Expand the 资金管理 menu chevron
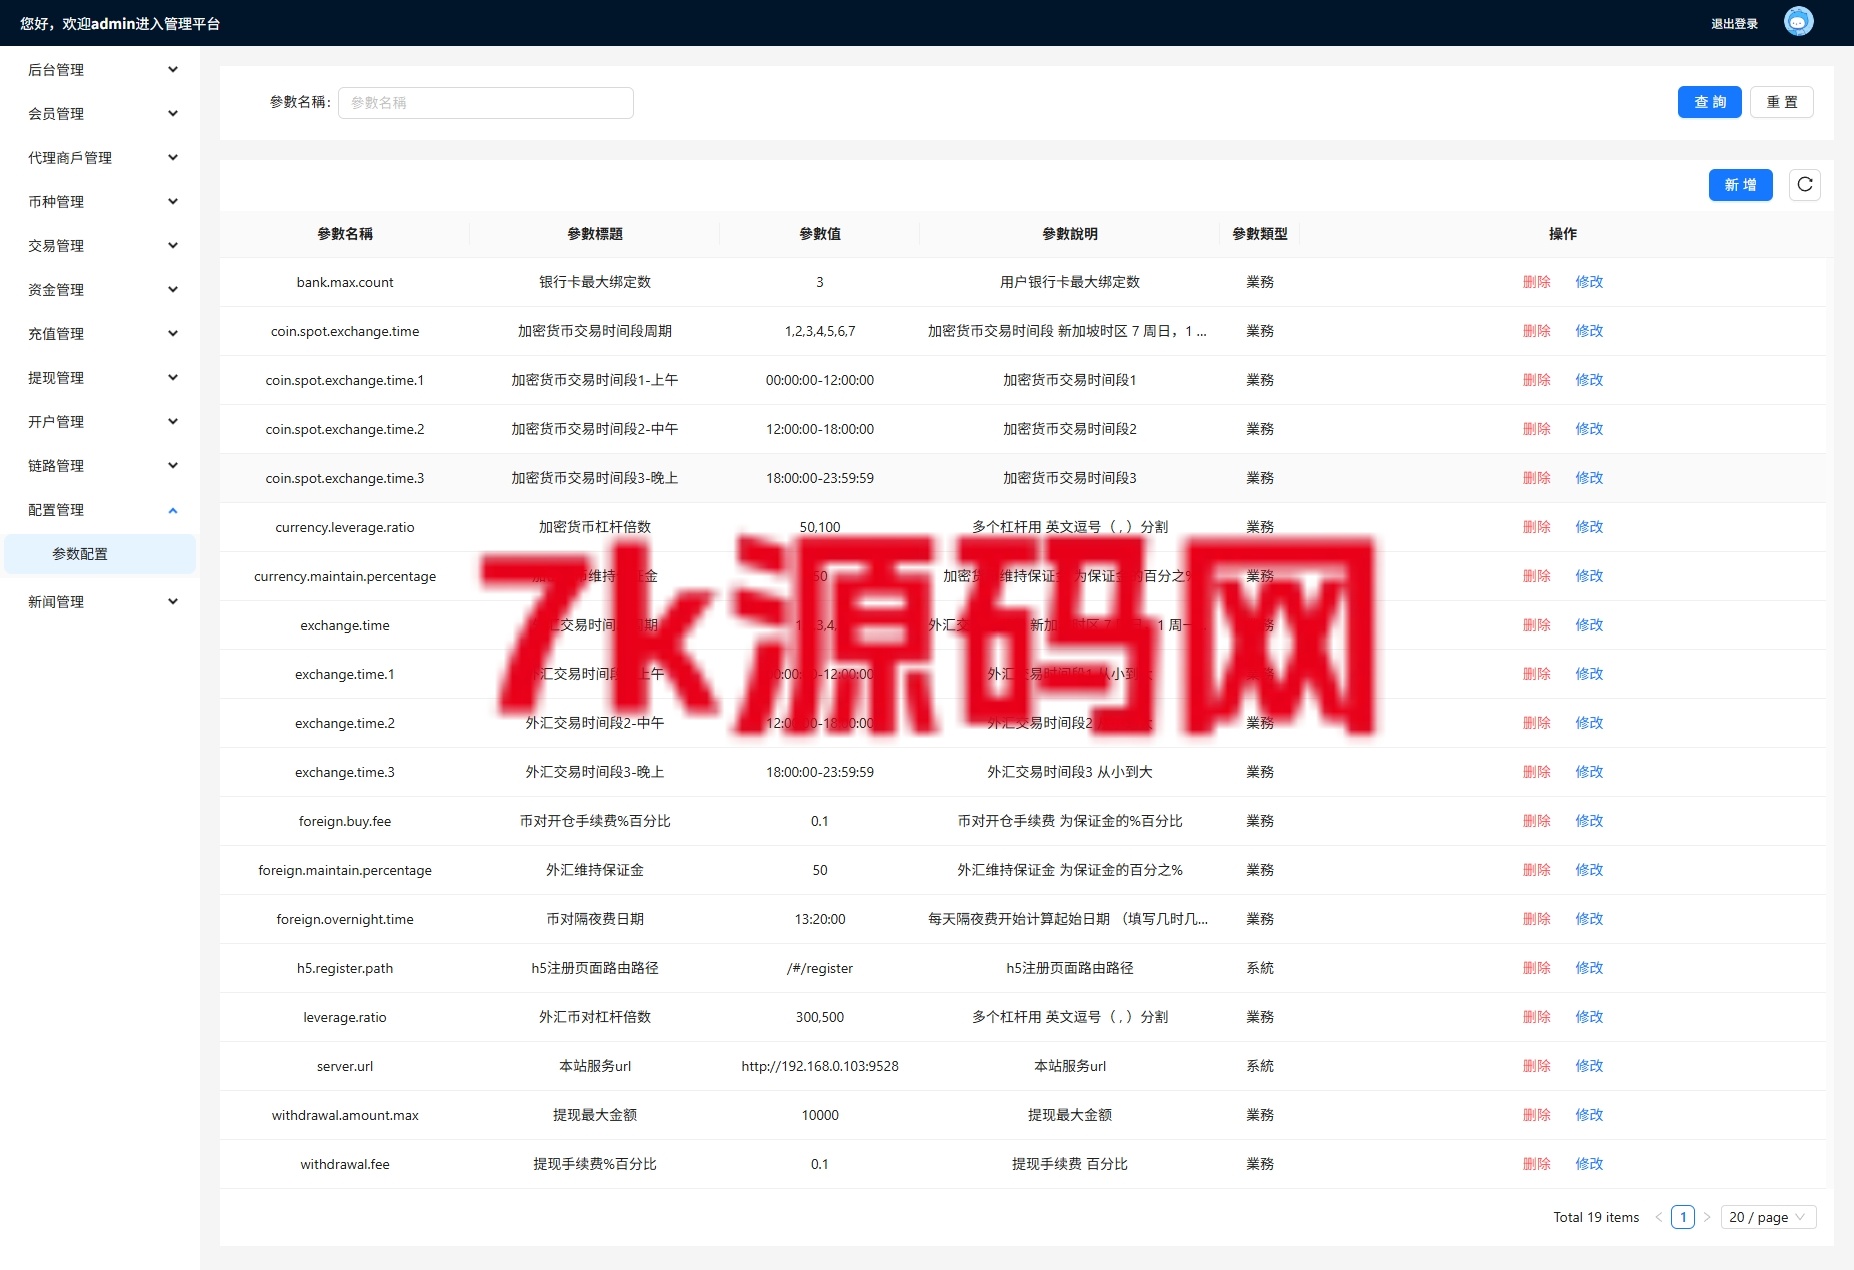 (173, 289)
